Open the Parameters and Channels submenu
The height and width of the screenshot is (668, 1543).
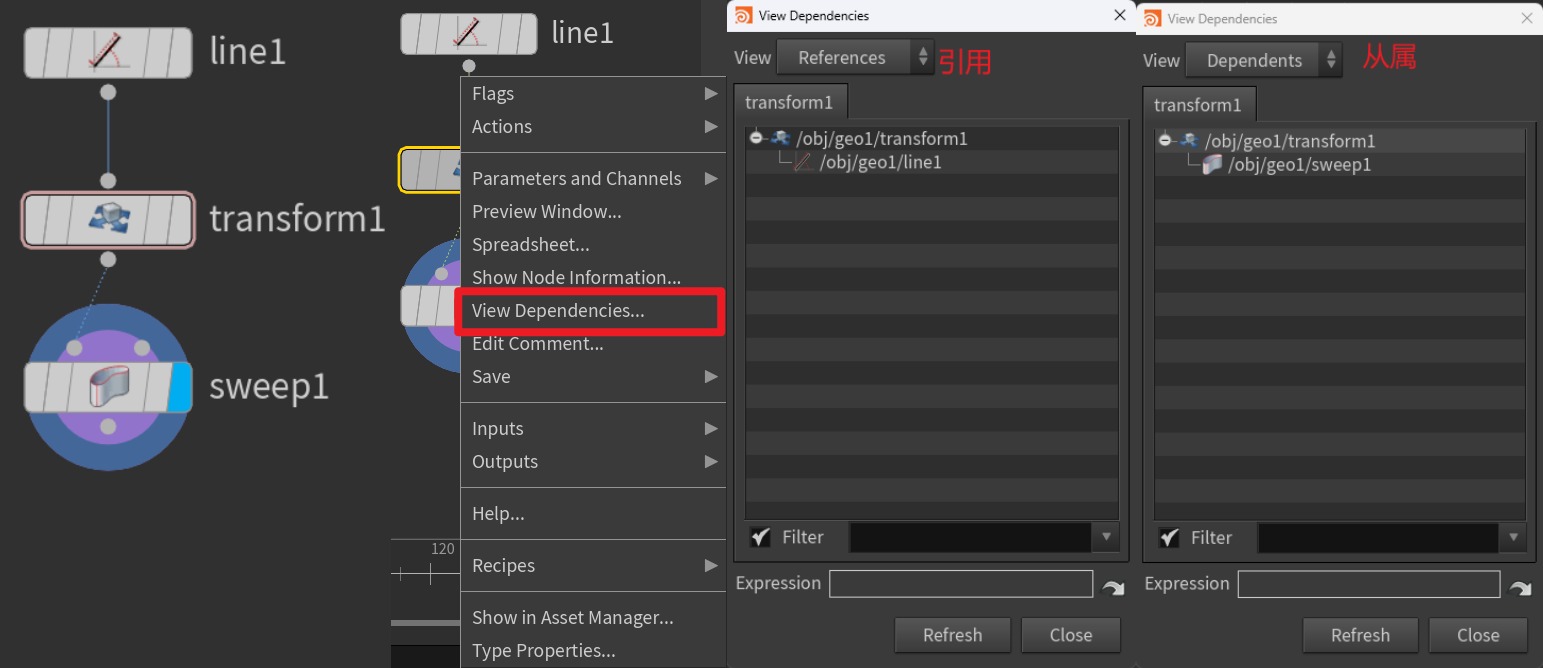tap(590, 179)
